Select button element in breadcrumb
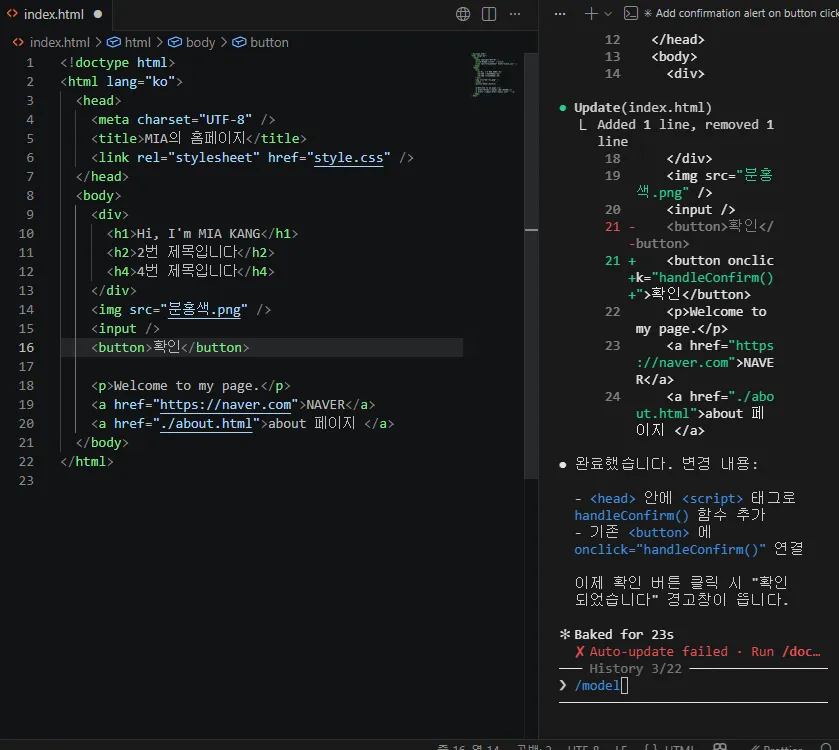The image size is (839, 750). (x=269, y=42)
